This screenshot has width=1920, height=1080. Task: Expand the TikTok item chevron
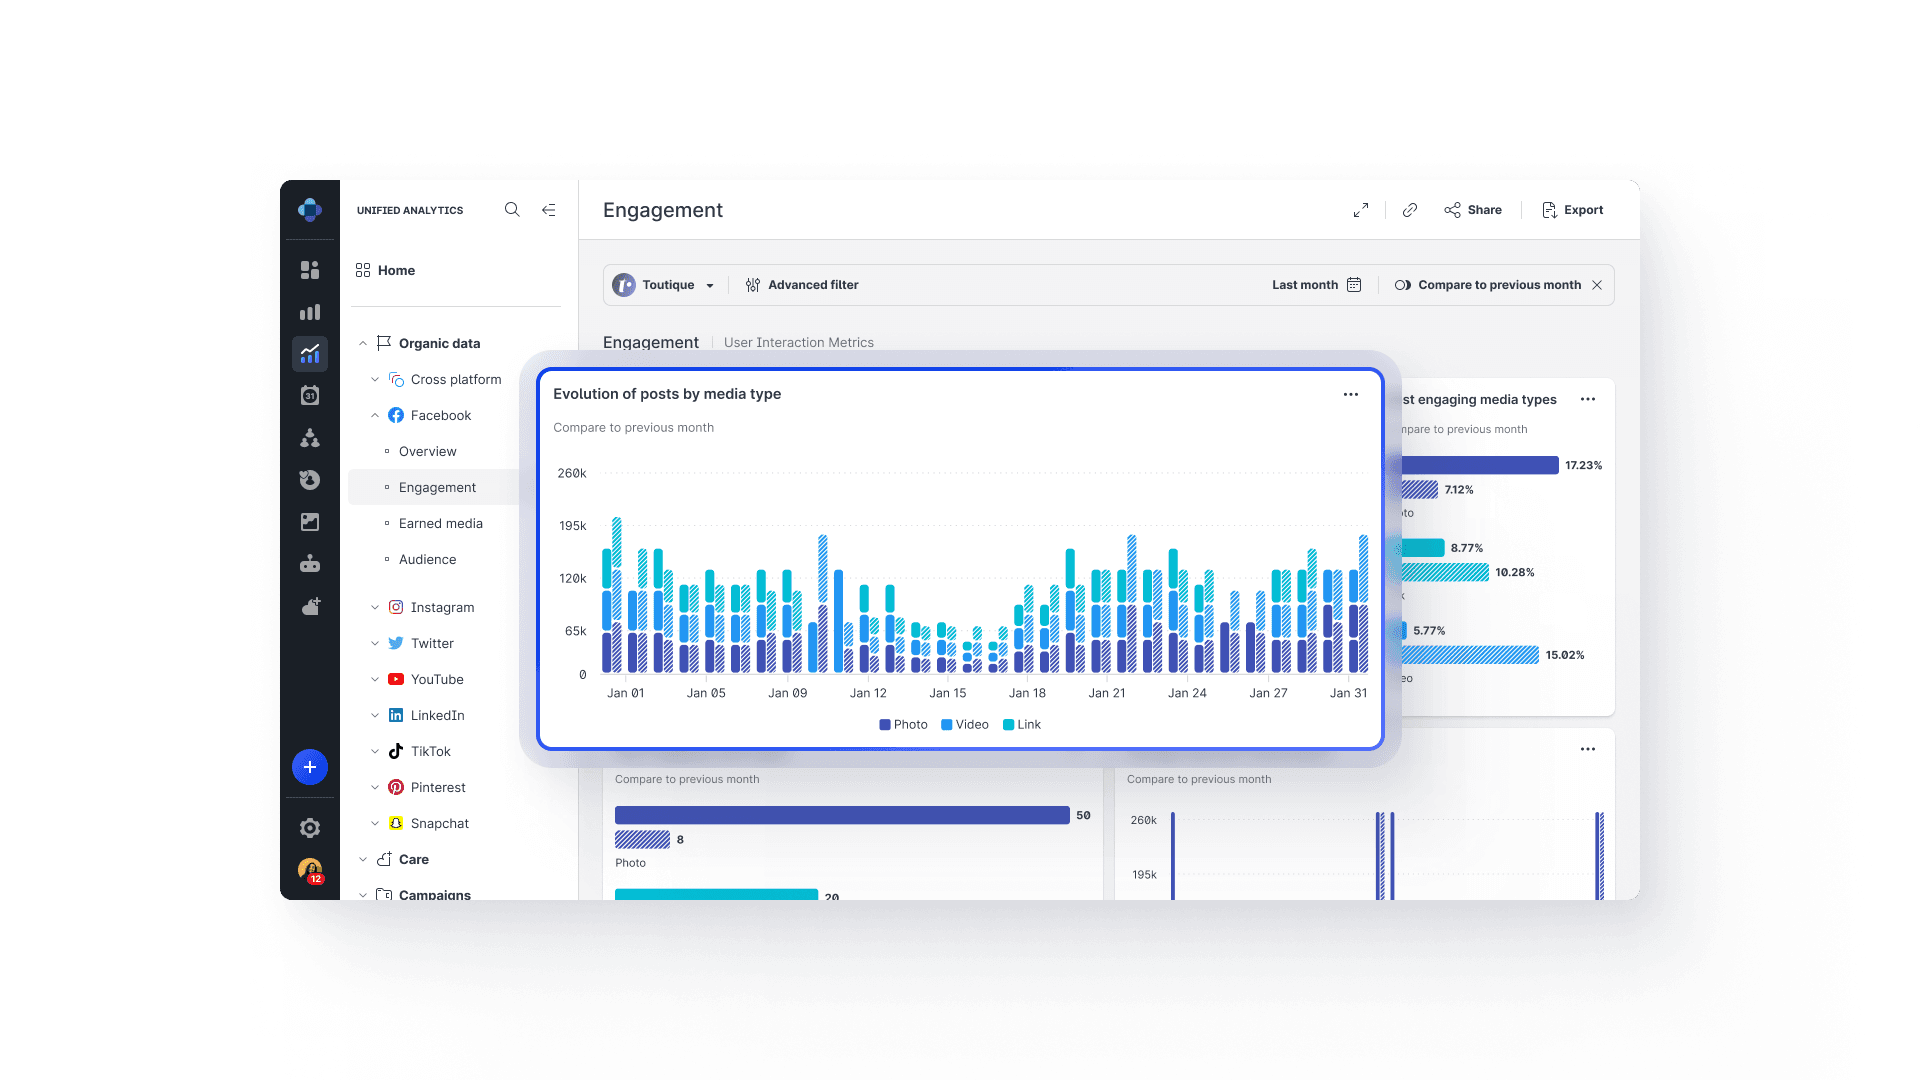pyautogui.click(x=375, y=751)
